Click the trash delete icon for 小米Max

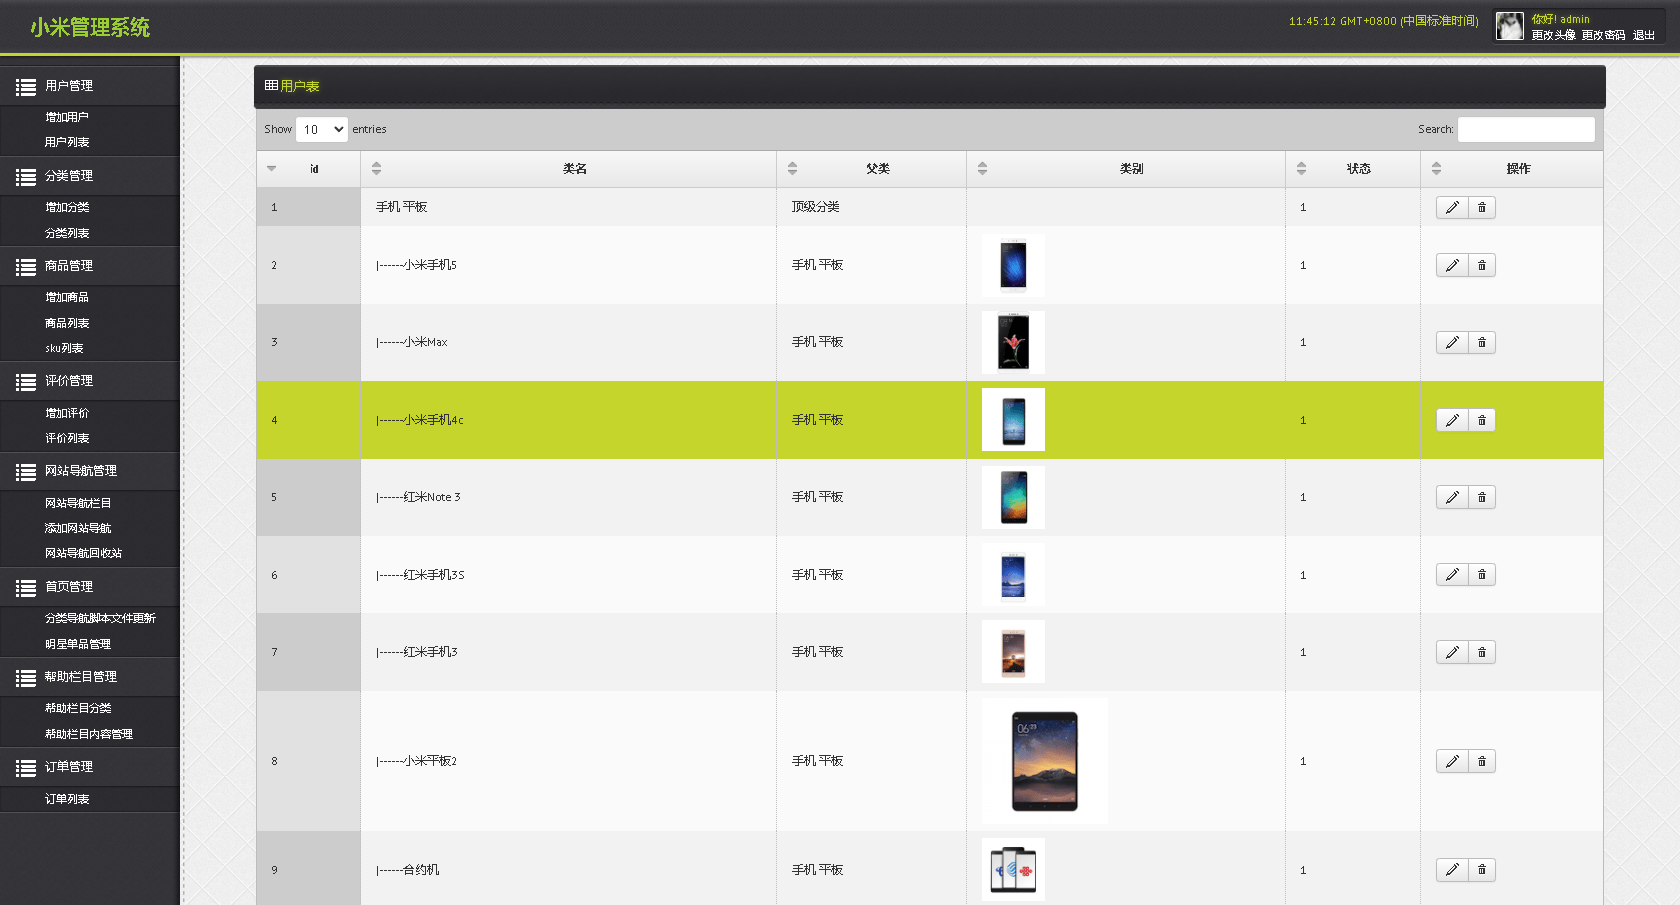1482,343
